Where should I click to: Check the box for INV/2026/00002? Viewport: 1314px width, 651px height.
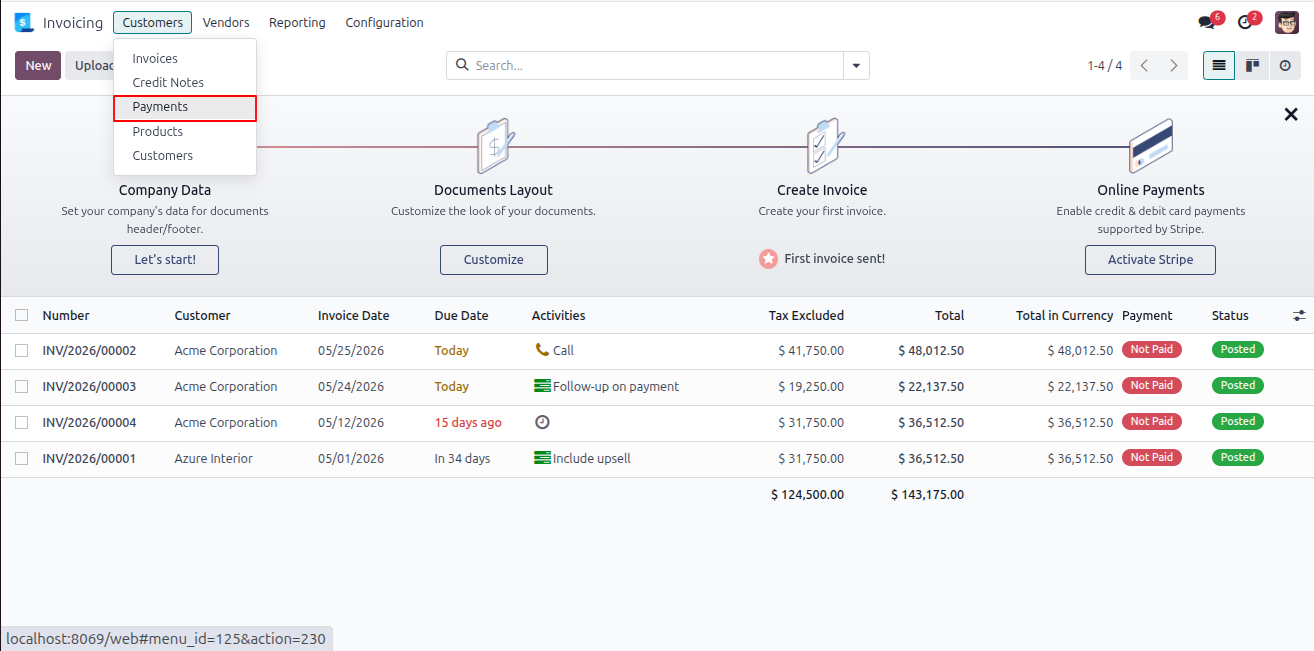pyautogui.click(x=22, y=351)
